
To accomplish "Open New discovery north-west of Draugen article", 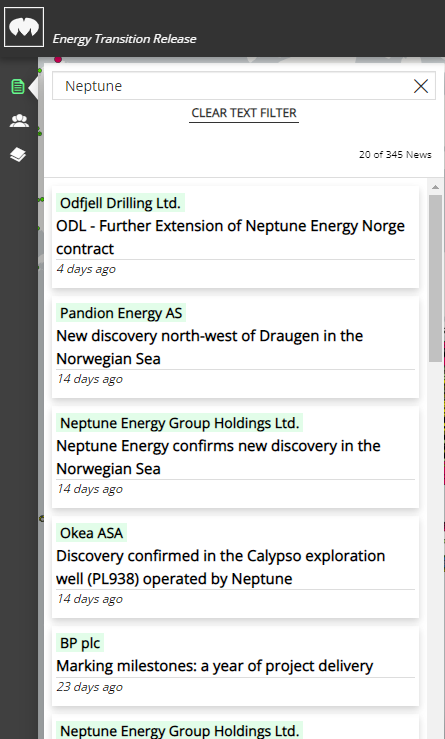I will pos(209,347).
